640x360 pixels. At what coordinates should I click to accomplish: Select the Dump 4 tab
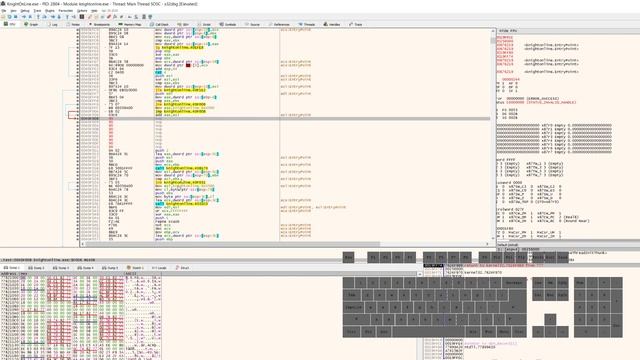pyautogui.click(x=85, y=268)
